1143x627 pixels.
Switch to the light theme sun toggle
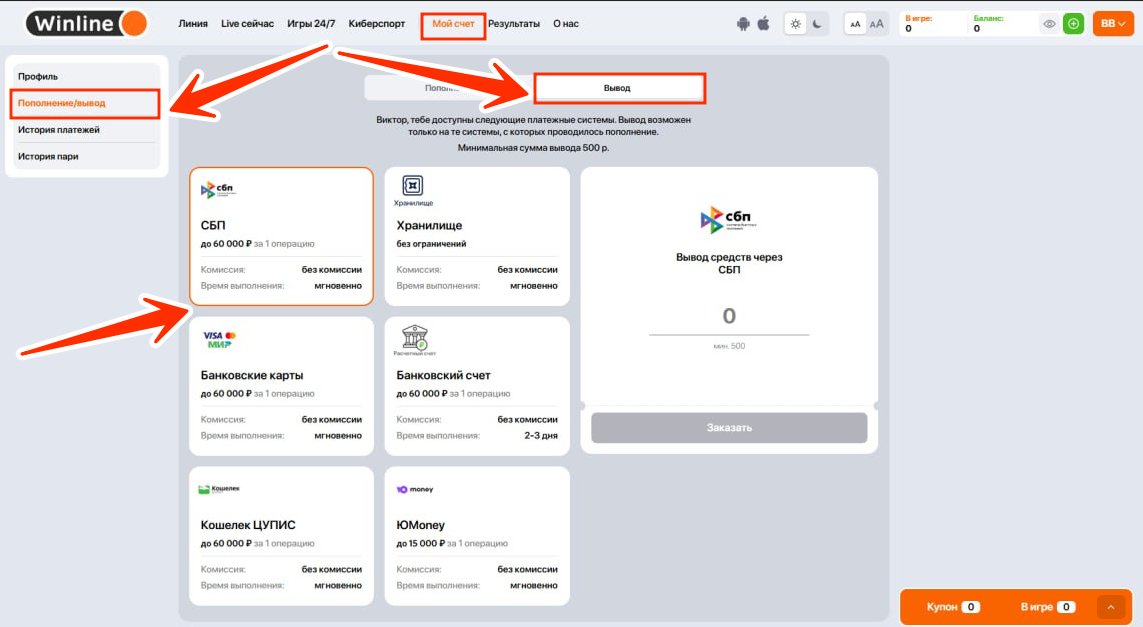[796, 24]
